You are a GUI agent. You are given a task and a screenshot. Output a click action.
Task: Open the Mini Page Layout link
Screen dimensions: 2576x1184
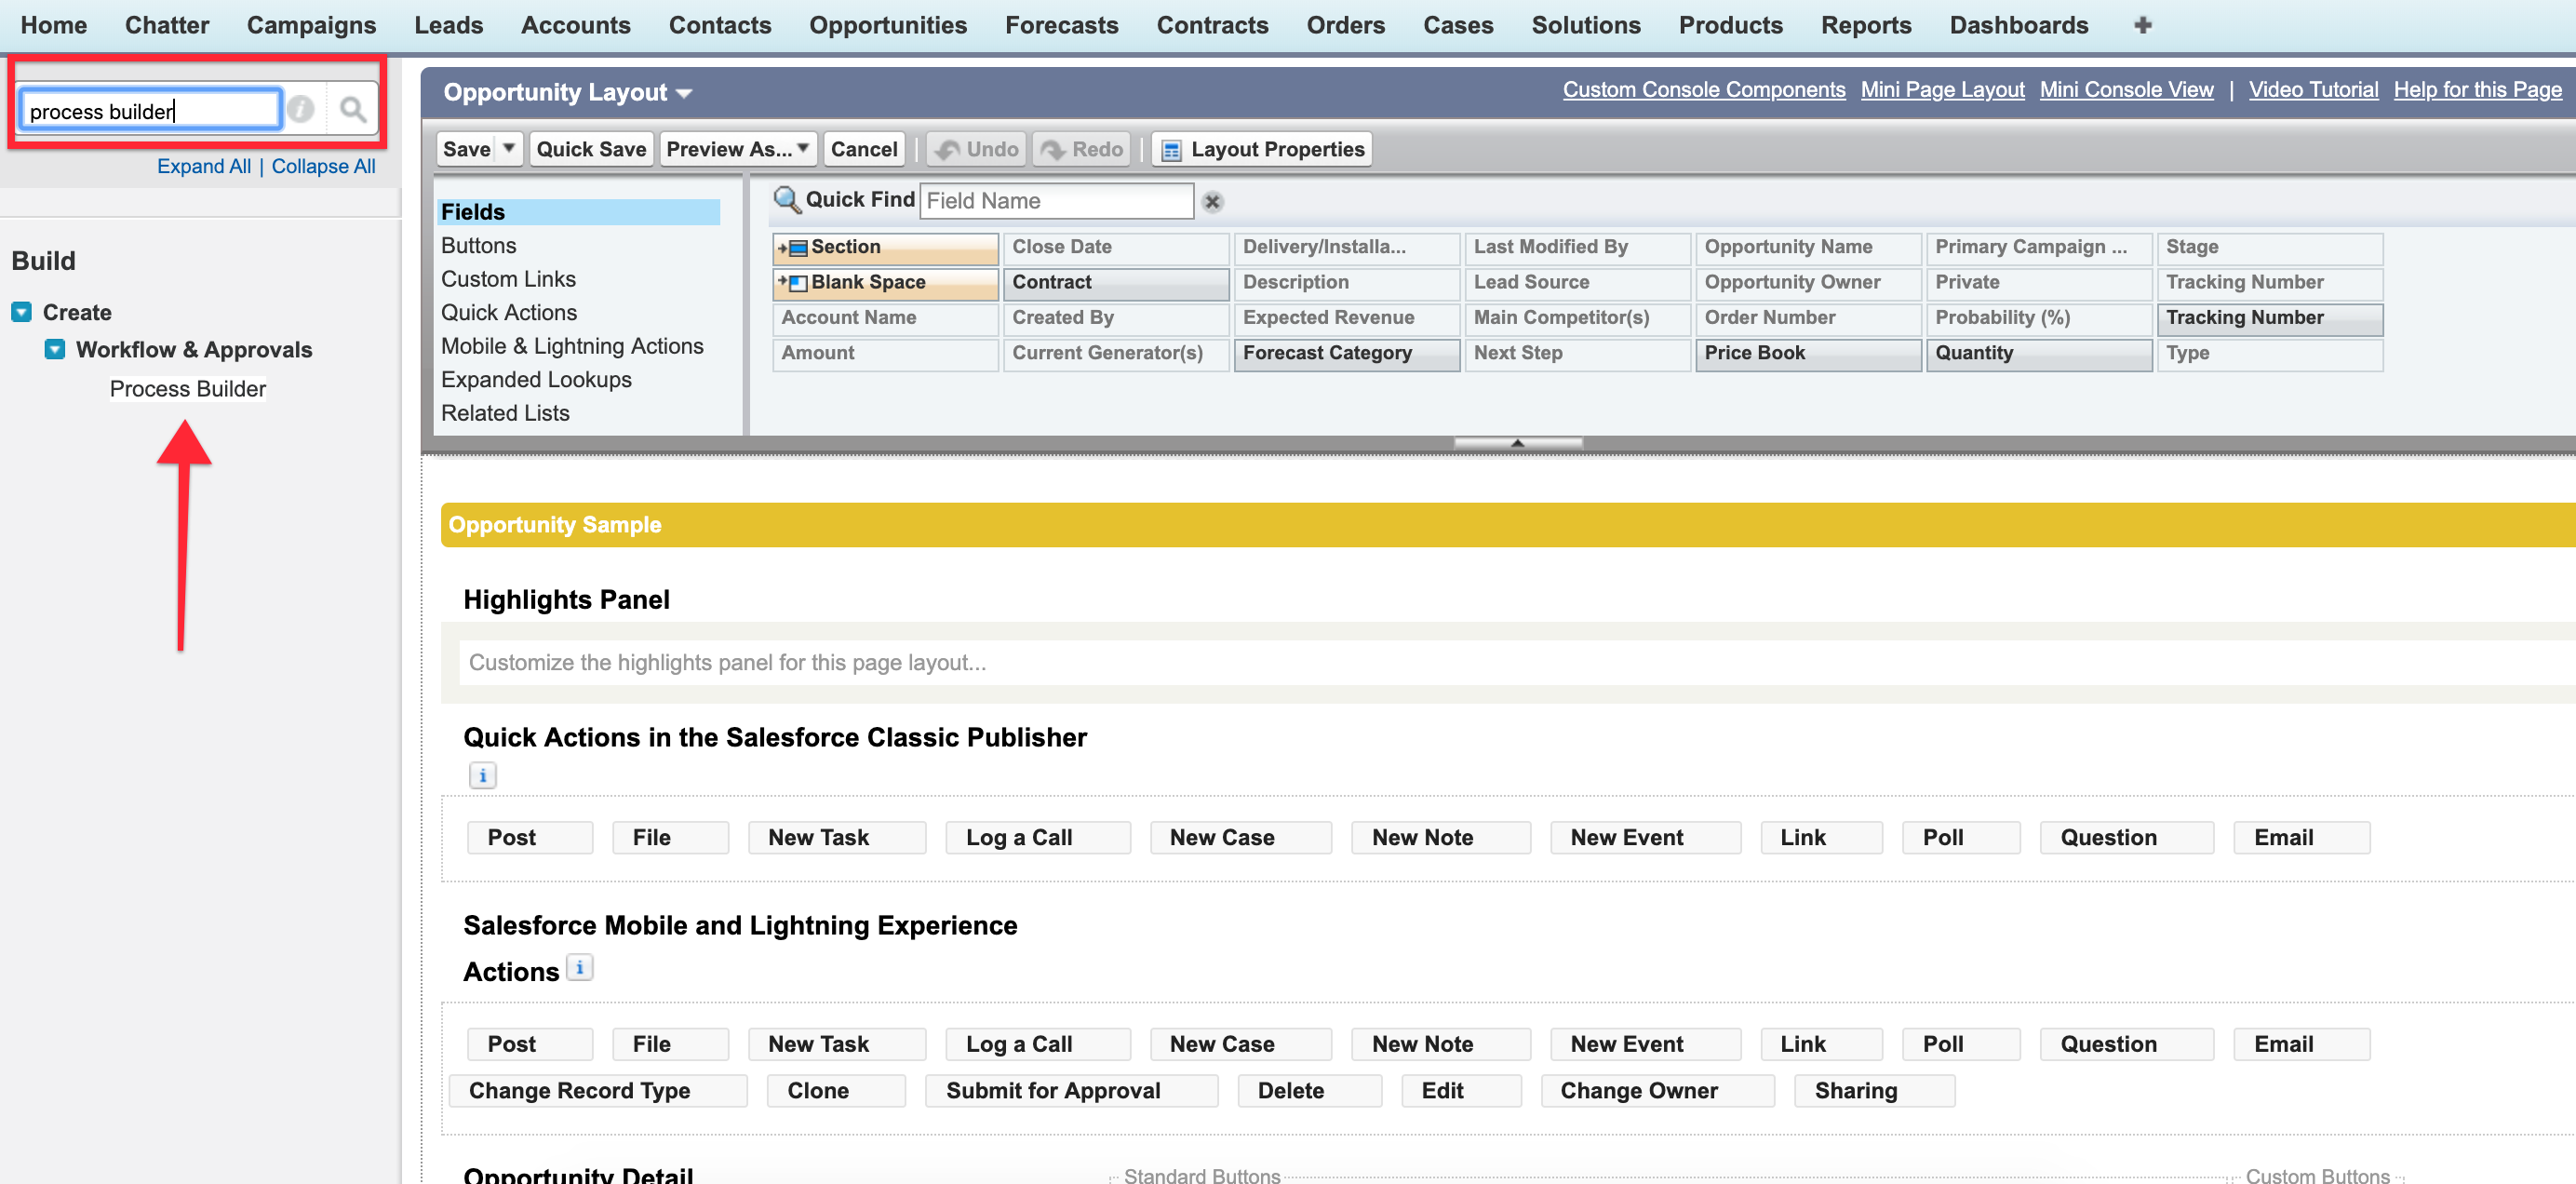coord(1941,90)
